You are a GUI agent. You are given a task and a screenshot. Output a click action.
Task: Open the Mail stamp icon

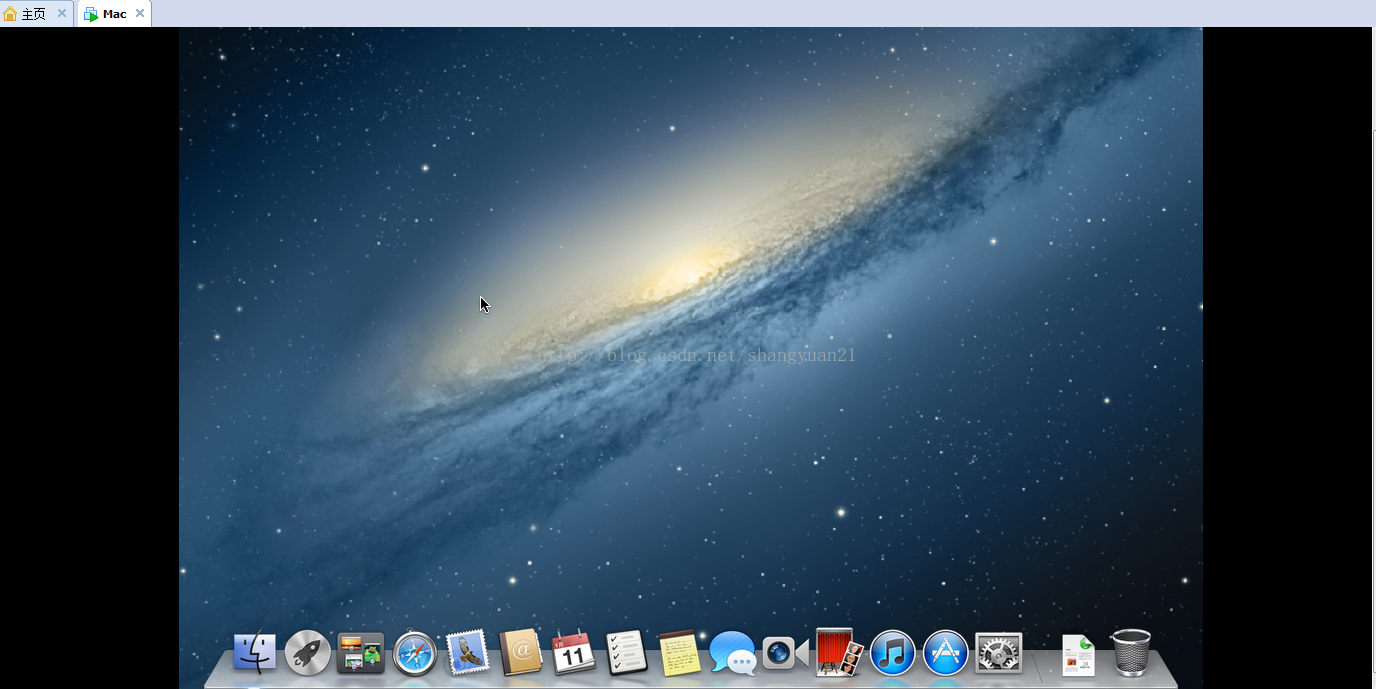point(467,653)
